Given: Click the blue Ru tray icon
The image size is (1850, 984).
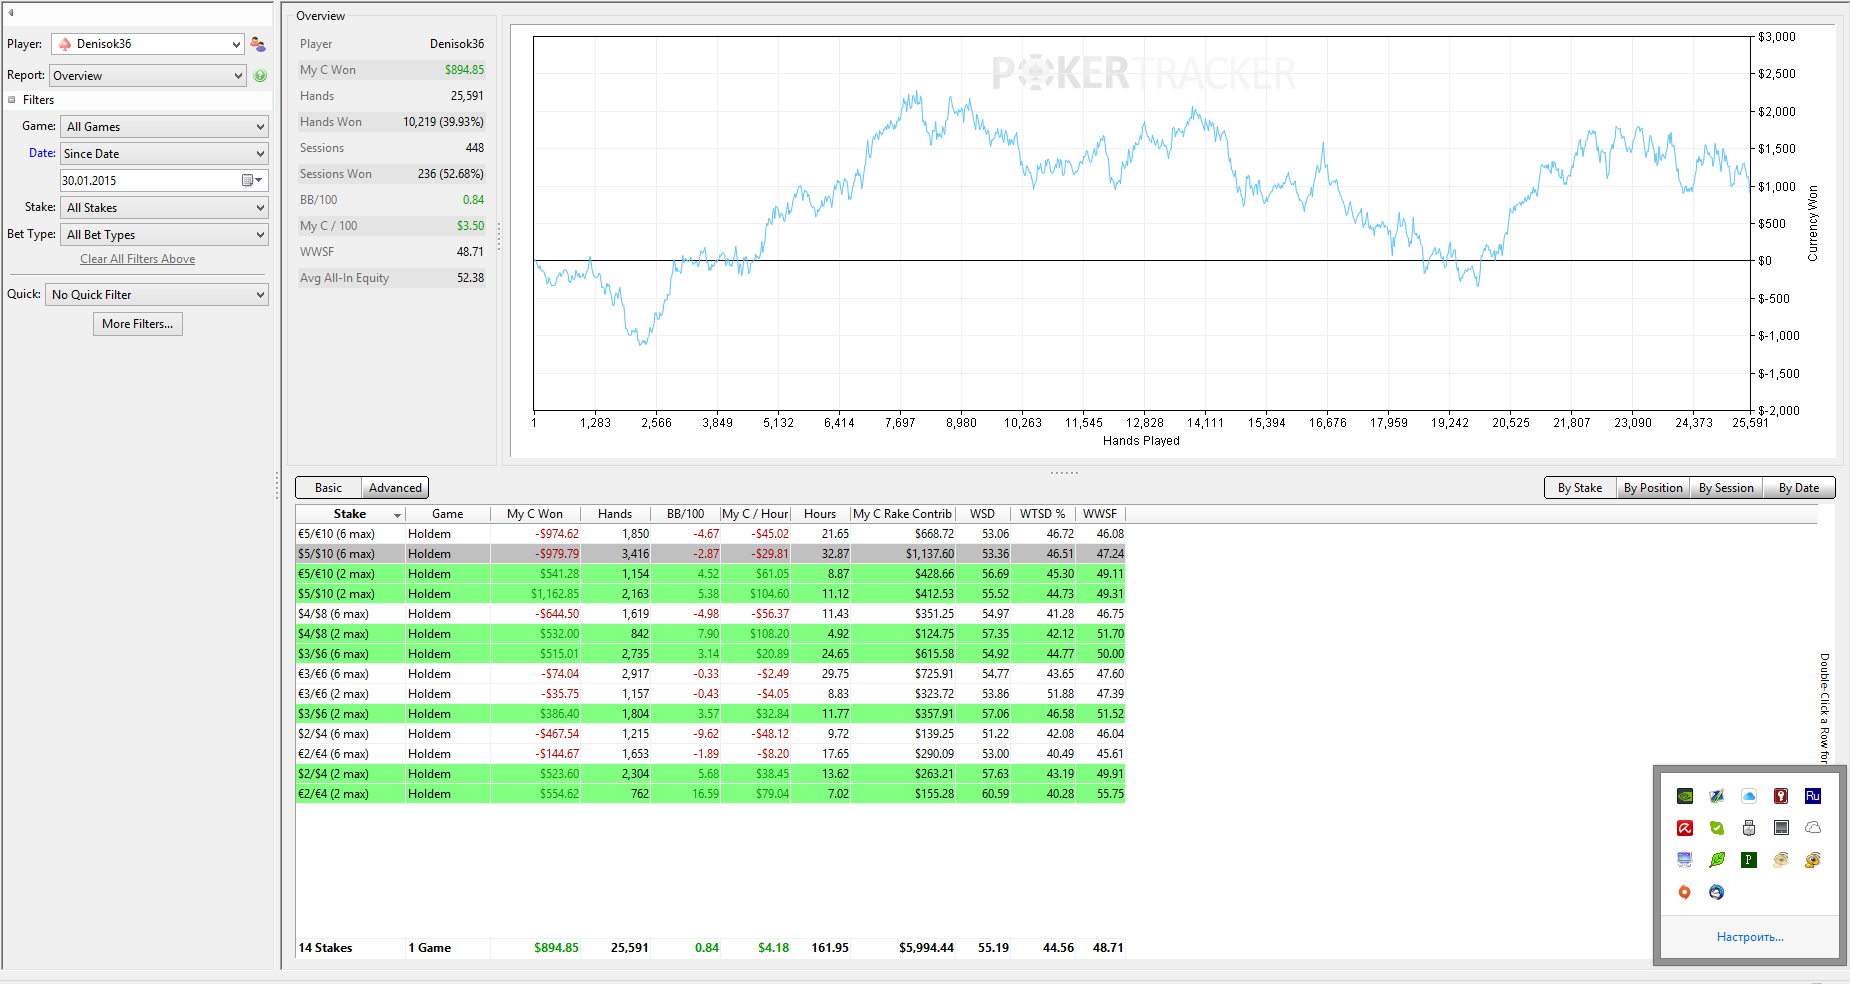Looking at the screenshot, I should [x=1813, y=796].
